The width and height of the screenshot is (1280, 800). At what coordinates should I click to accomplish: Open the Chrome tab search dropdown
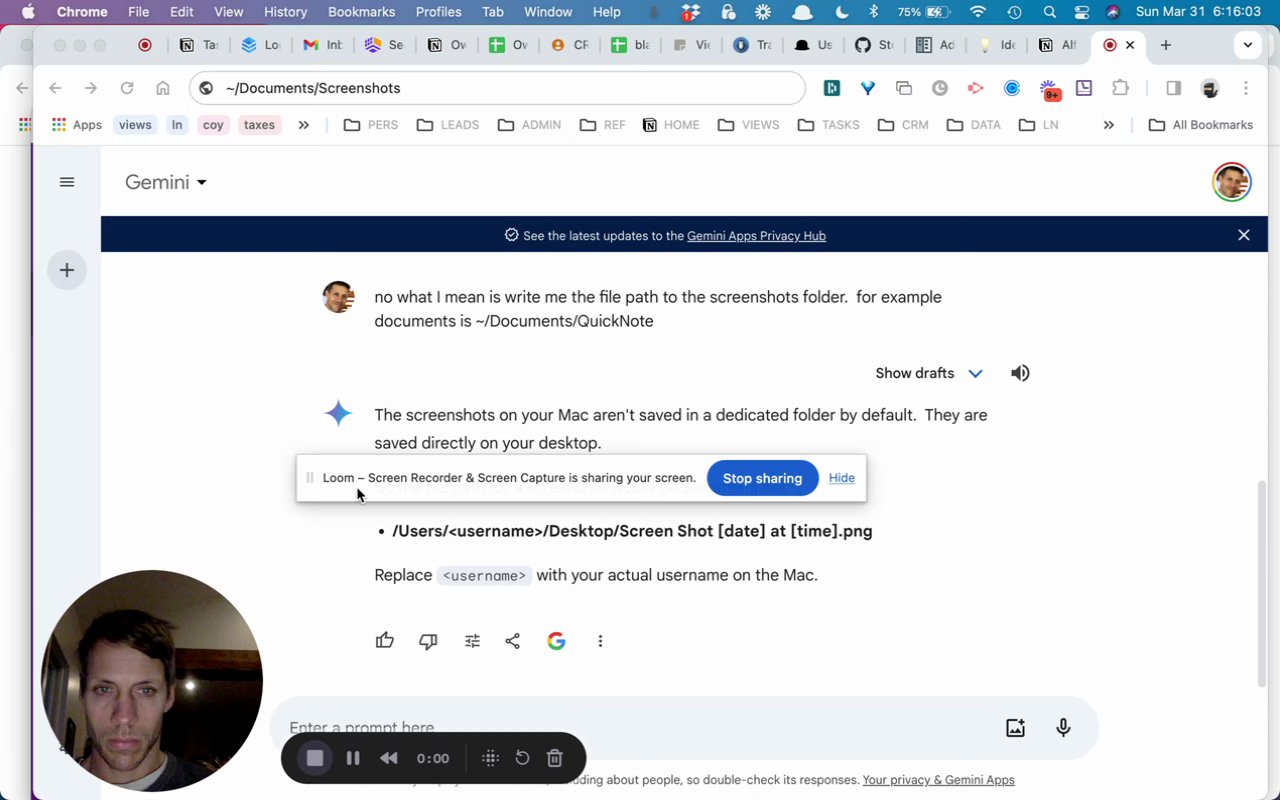point(1247,45)
